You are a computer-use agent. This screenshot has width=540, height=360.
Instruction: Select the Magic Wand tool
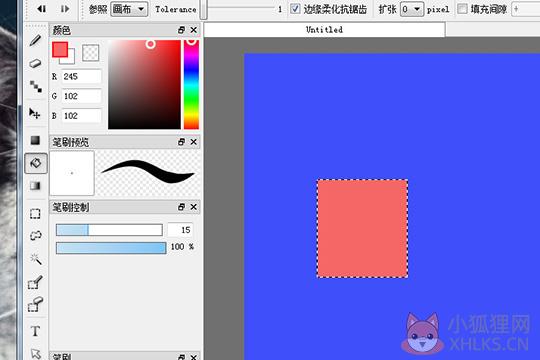click(35, 259)
